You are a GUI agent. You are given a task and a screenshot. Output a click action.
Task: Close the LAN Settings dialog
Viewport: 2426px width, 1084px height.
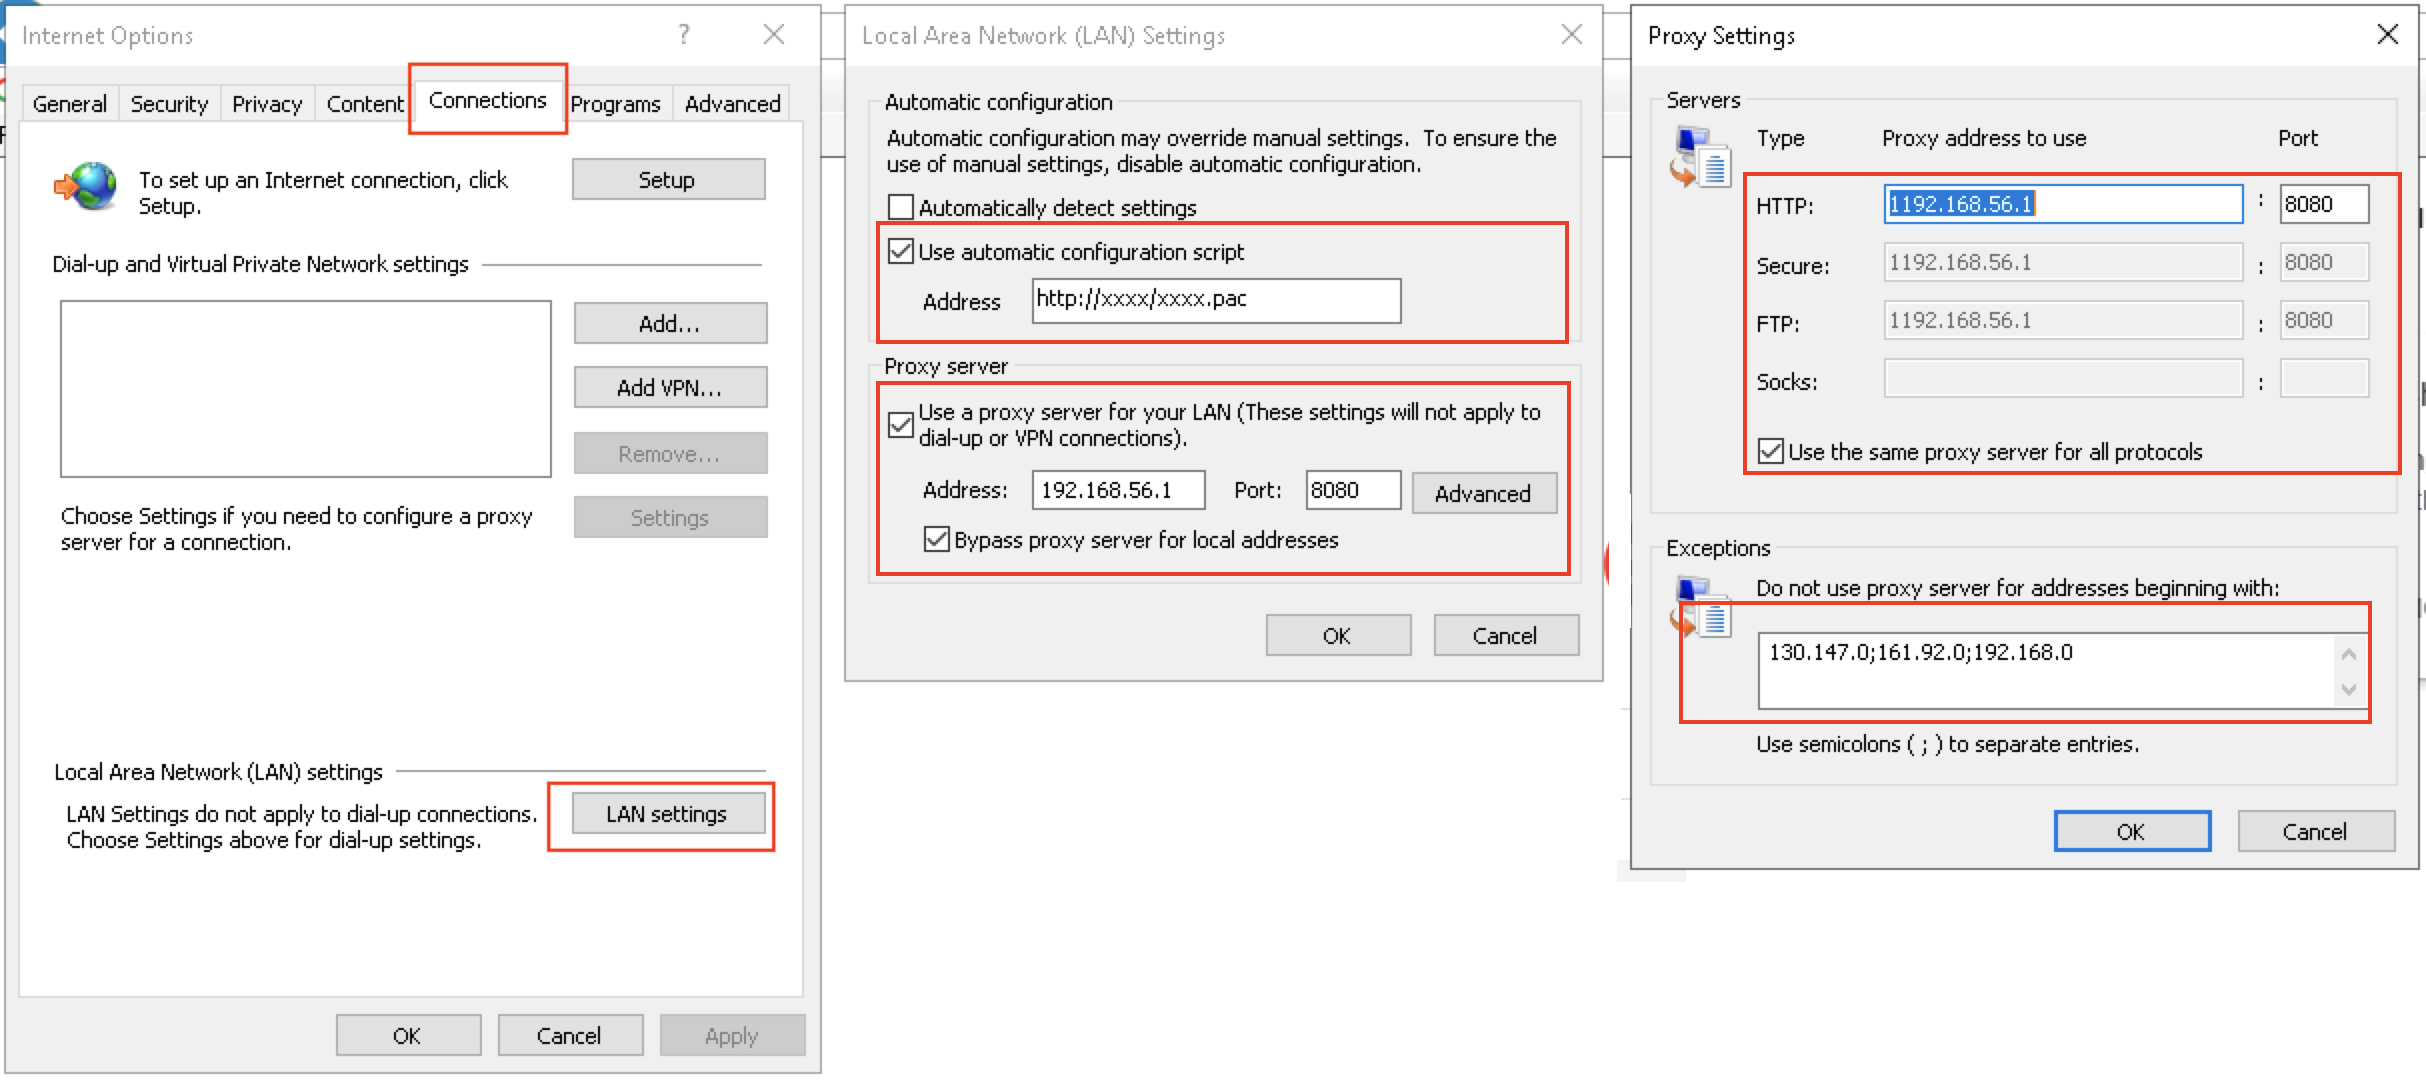click(1571, 35)
